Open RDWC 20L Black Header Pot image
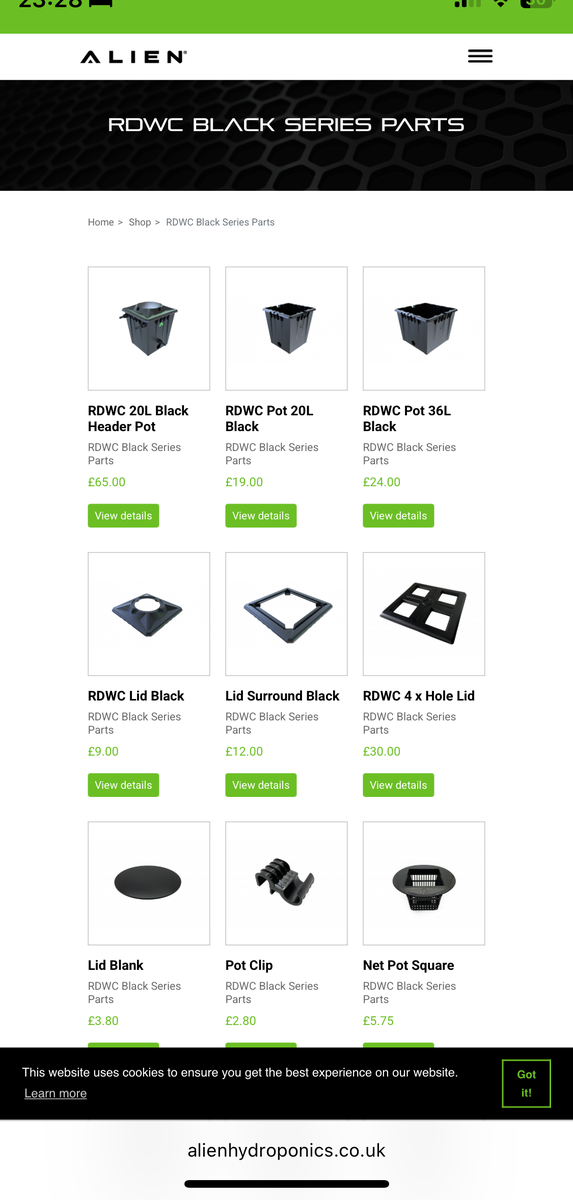Screen dimensions: 573x1200 tap(149, 328)
